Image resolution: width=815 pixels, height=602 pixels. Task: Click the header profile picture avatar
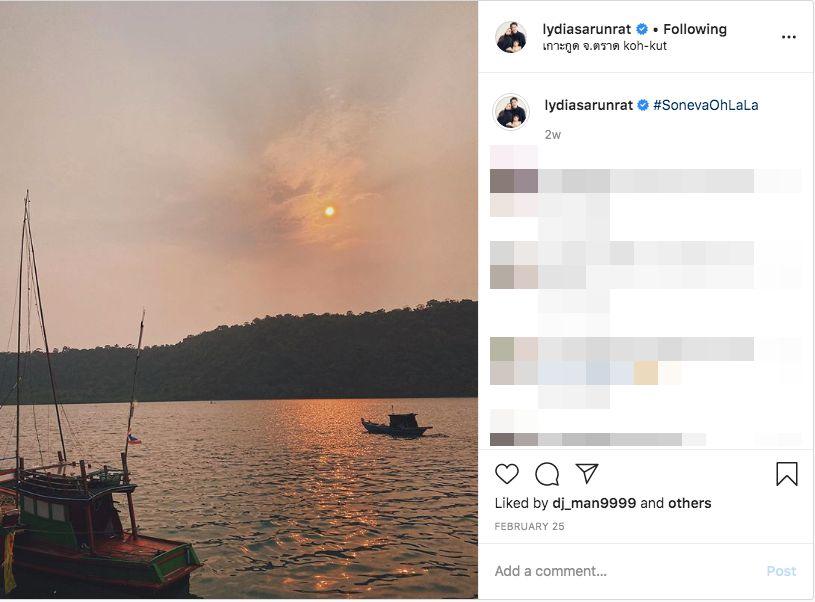coord(511,37)
